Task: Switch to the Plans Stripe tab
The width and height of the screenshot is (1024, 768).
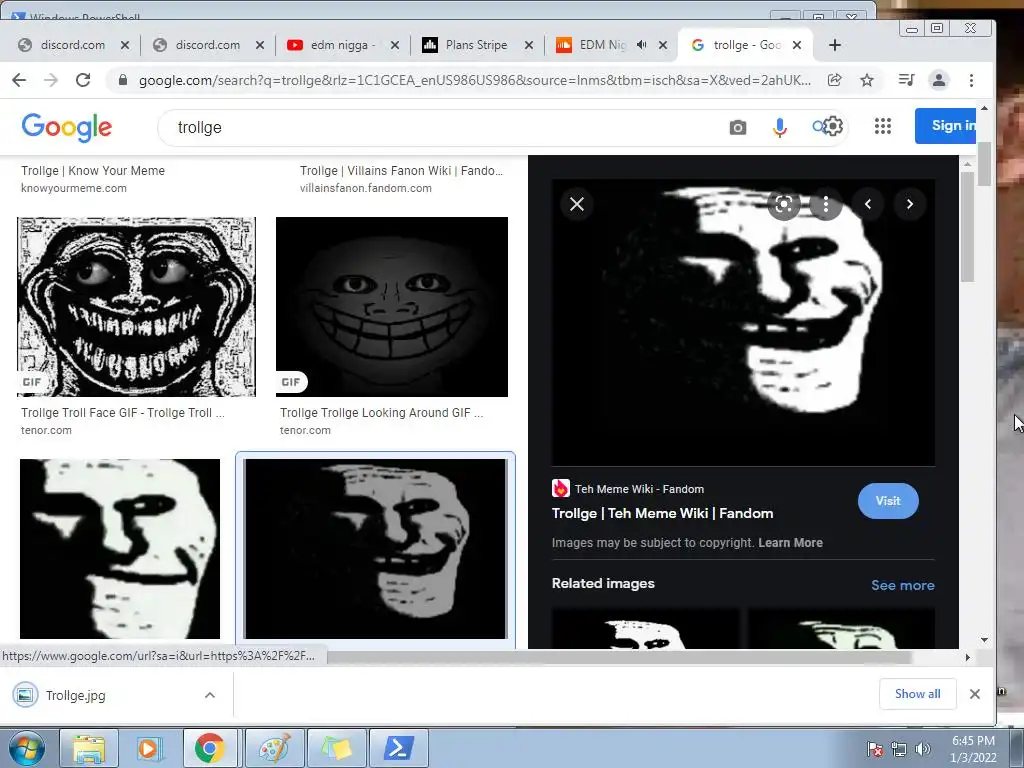Action: pyautogui.click(x=475, y=45)
